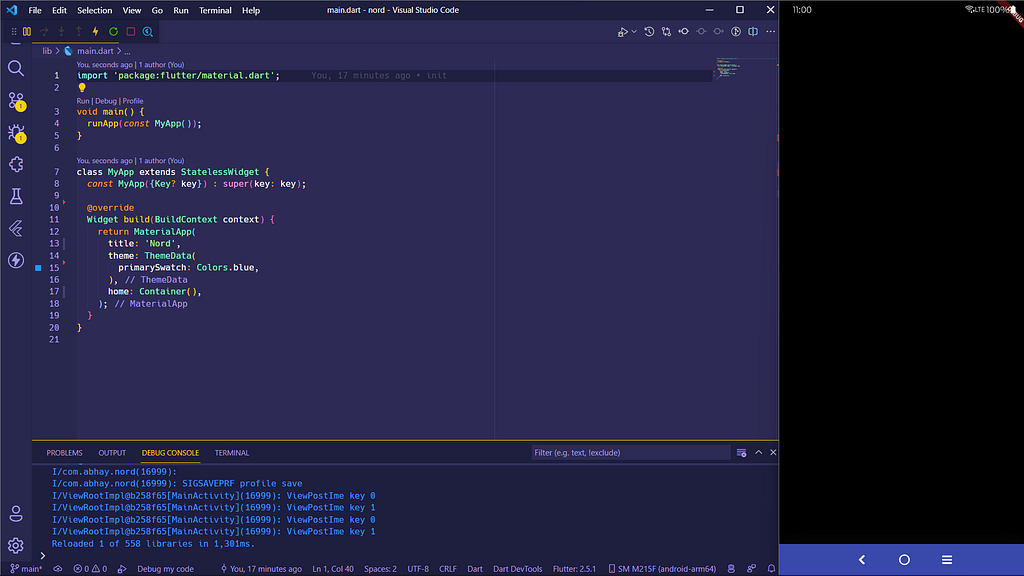
Task: Open Source Control view
Action: (16, 101)
